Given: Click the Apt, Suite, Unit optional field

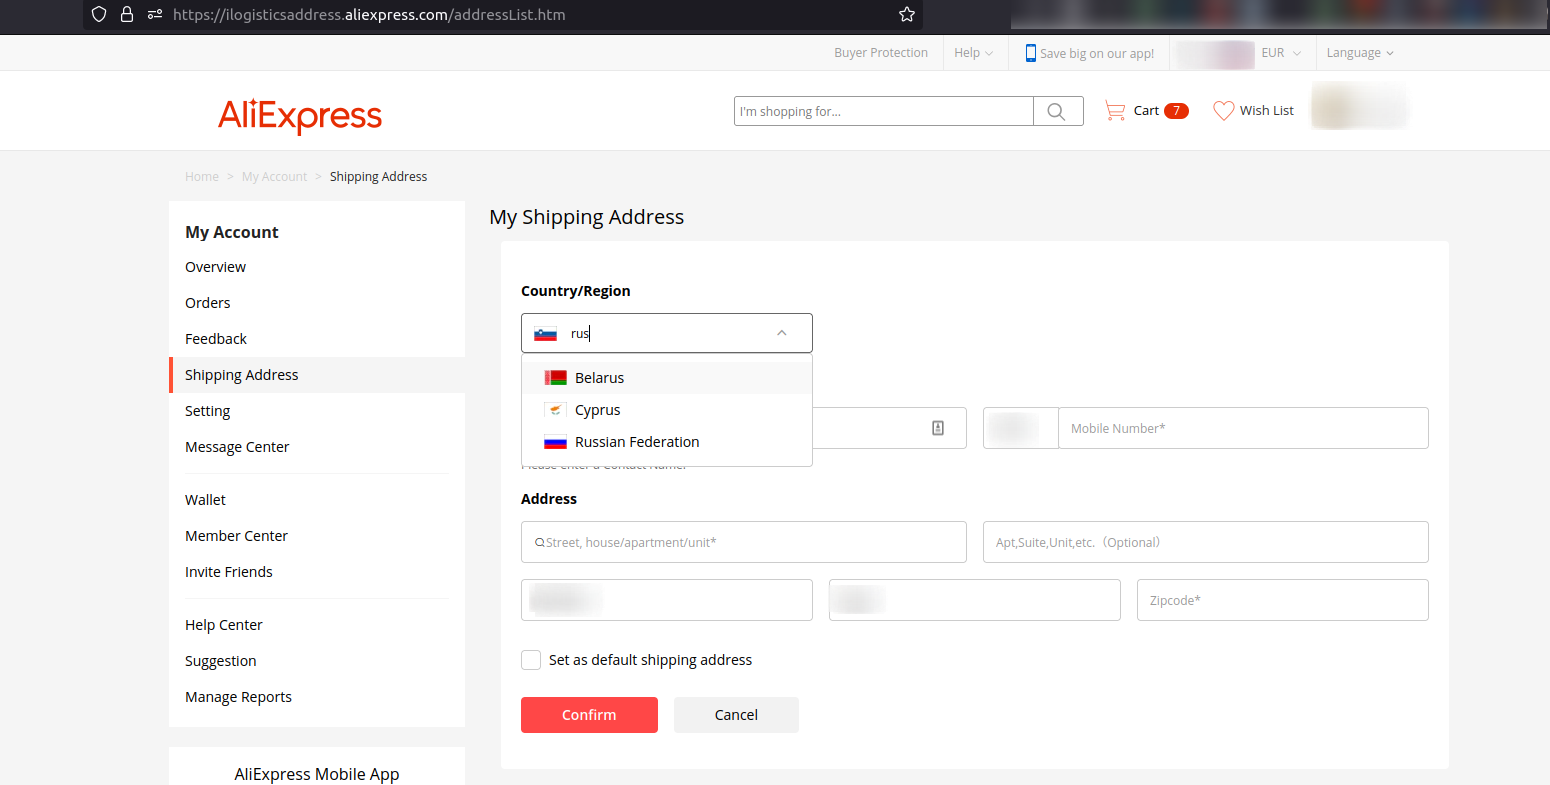Looking at the screenshot, I should [x=1206, y=542].
